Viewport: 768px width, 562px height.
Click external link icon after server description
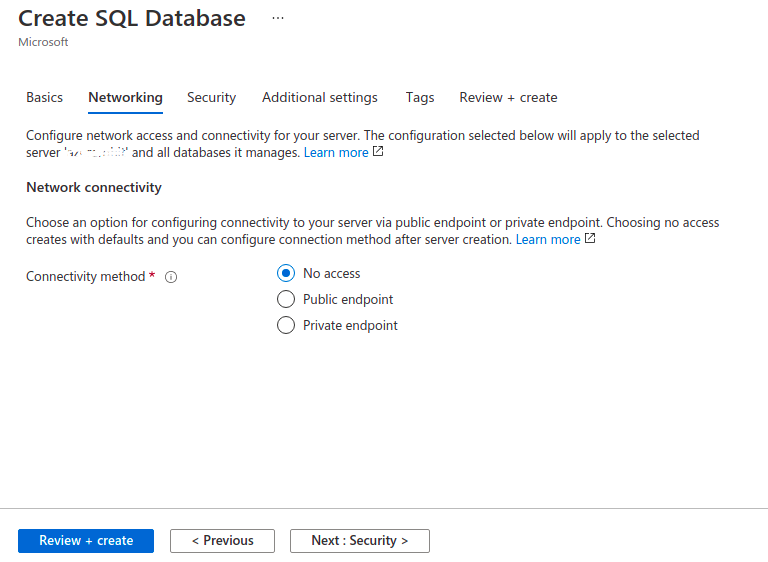378,152
